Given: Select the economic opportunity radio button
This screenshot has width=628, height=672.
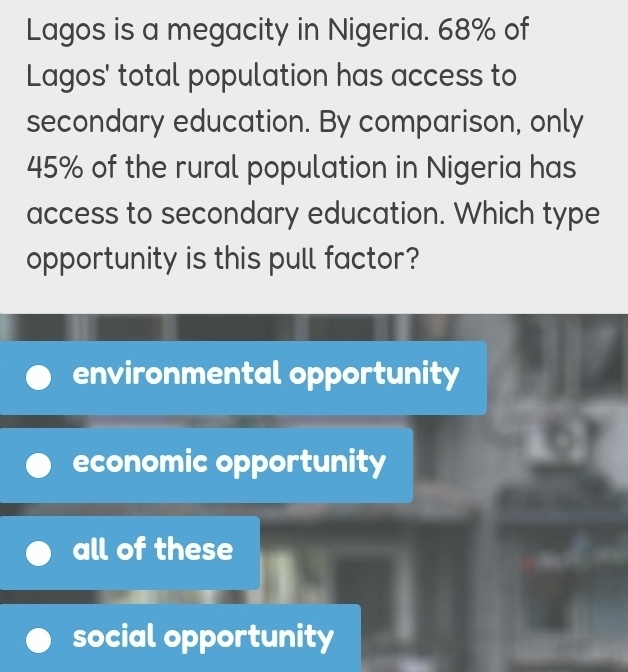Looking at the screenshot, I should (x=39, y=465).
